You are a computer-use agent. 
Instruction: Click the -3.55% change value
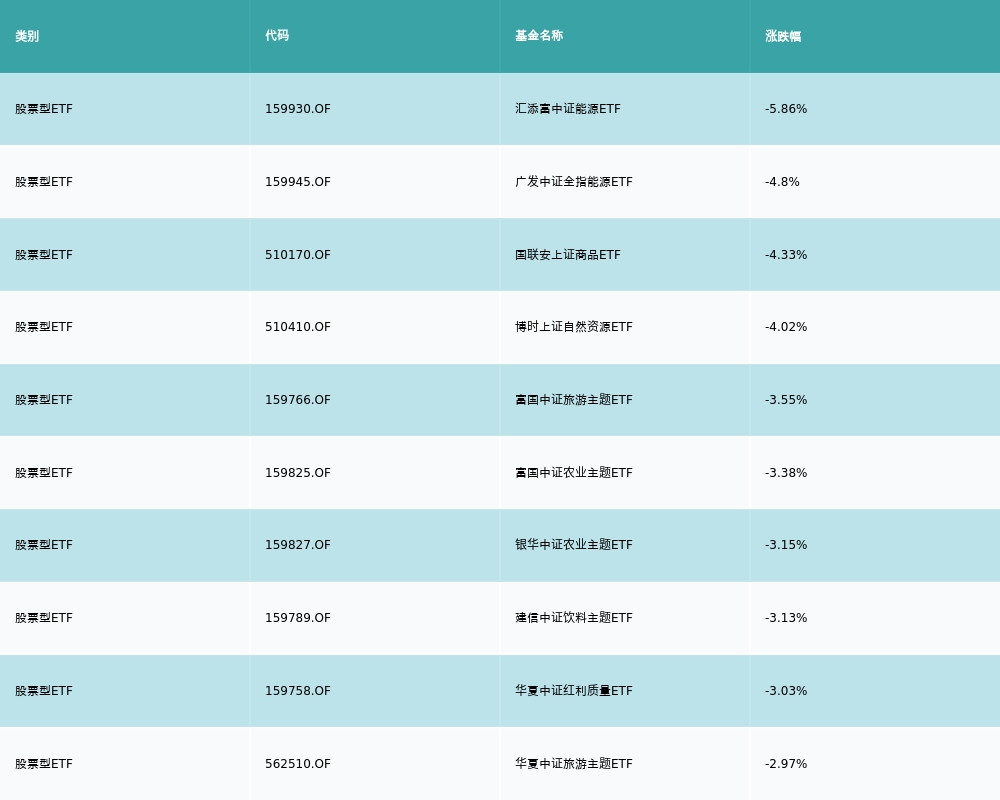coord(786,400)
